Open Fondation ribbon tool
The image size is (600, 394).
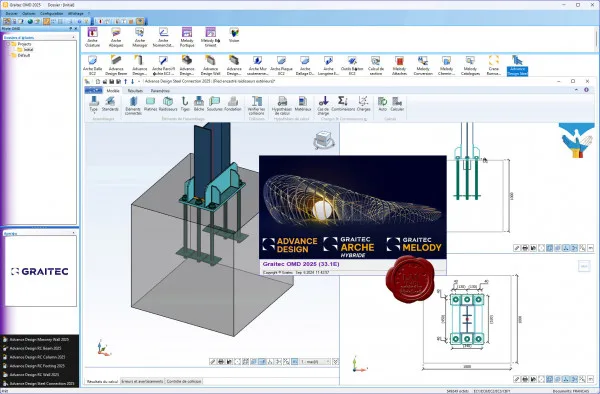(233, 104)
